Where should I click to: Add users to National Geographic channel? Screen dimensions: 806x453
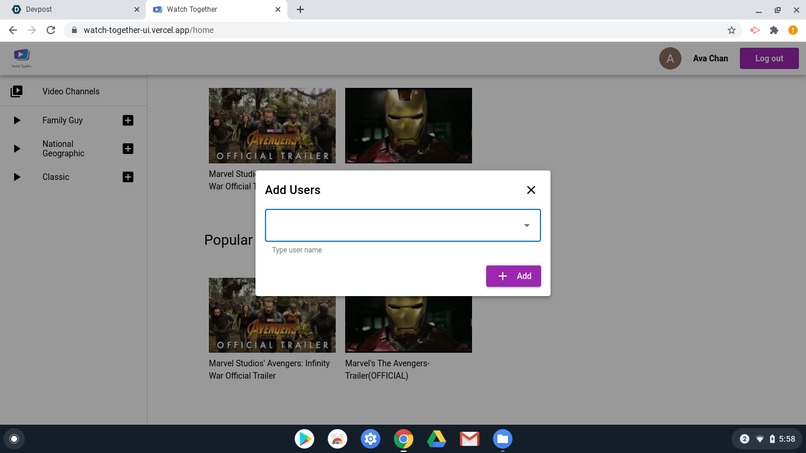tap(128, 149)
